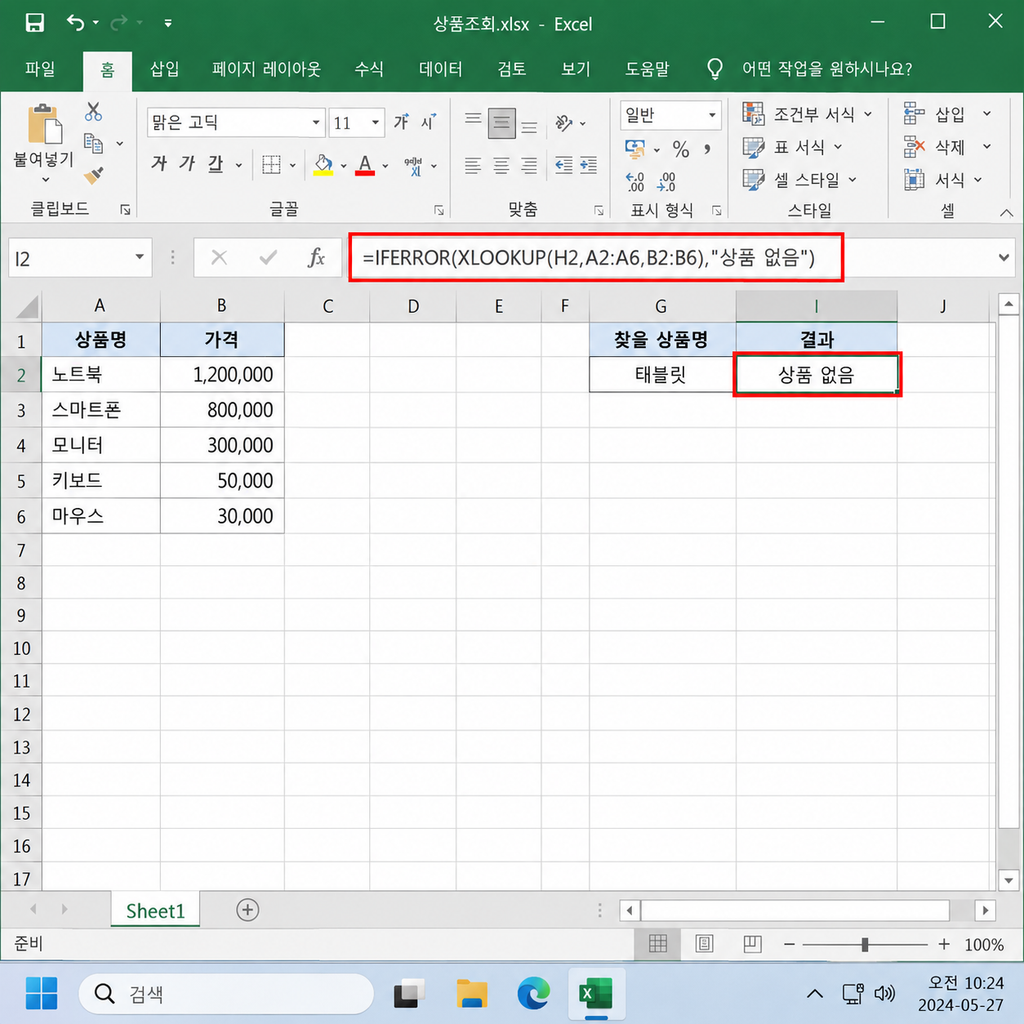Screen dimensions: 1024x1024
Task: Save the workbook with the floppy disk icon
Action: point(35,23)
